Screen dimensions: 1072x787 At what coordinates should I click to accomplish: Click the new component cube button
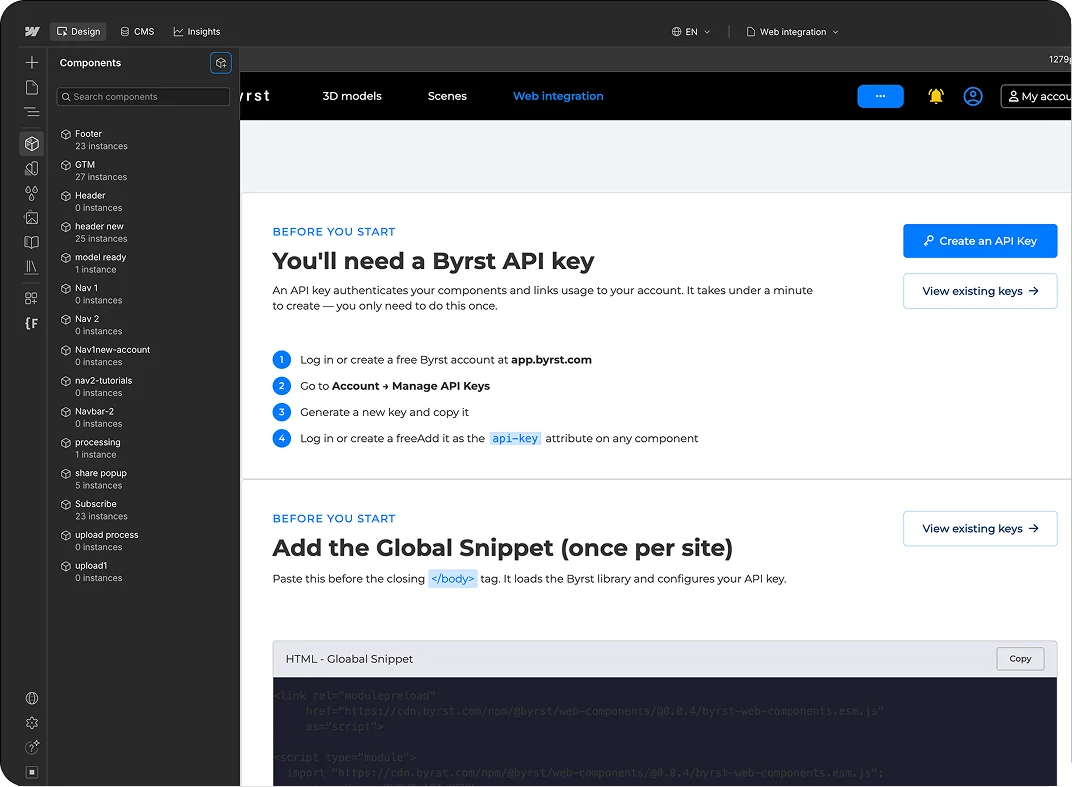tap(221, 63)
